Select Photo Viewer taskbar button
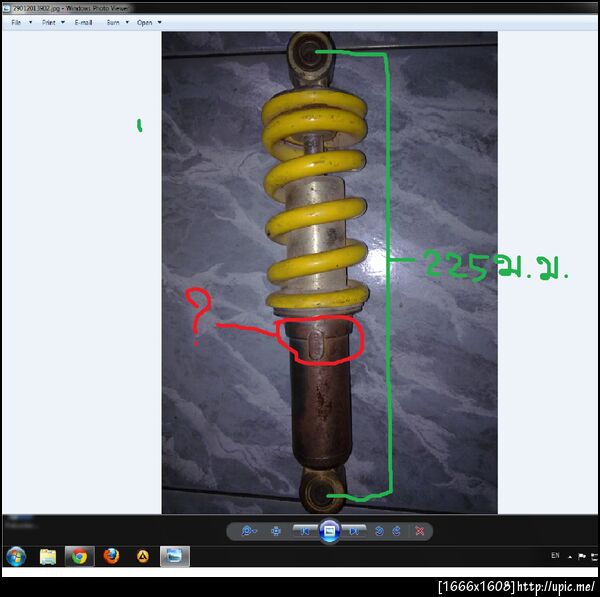 click(x=174, y=556)
